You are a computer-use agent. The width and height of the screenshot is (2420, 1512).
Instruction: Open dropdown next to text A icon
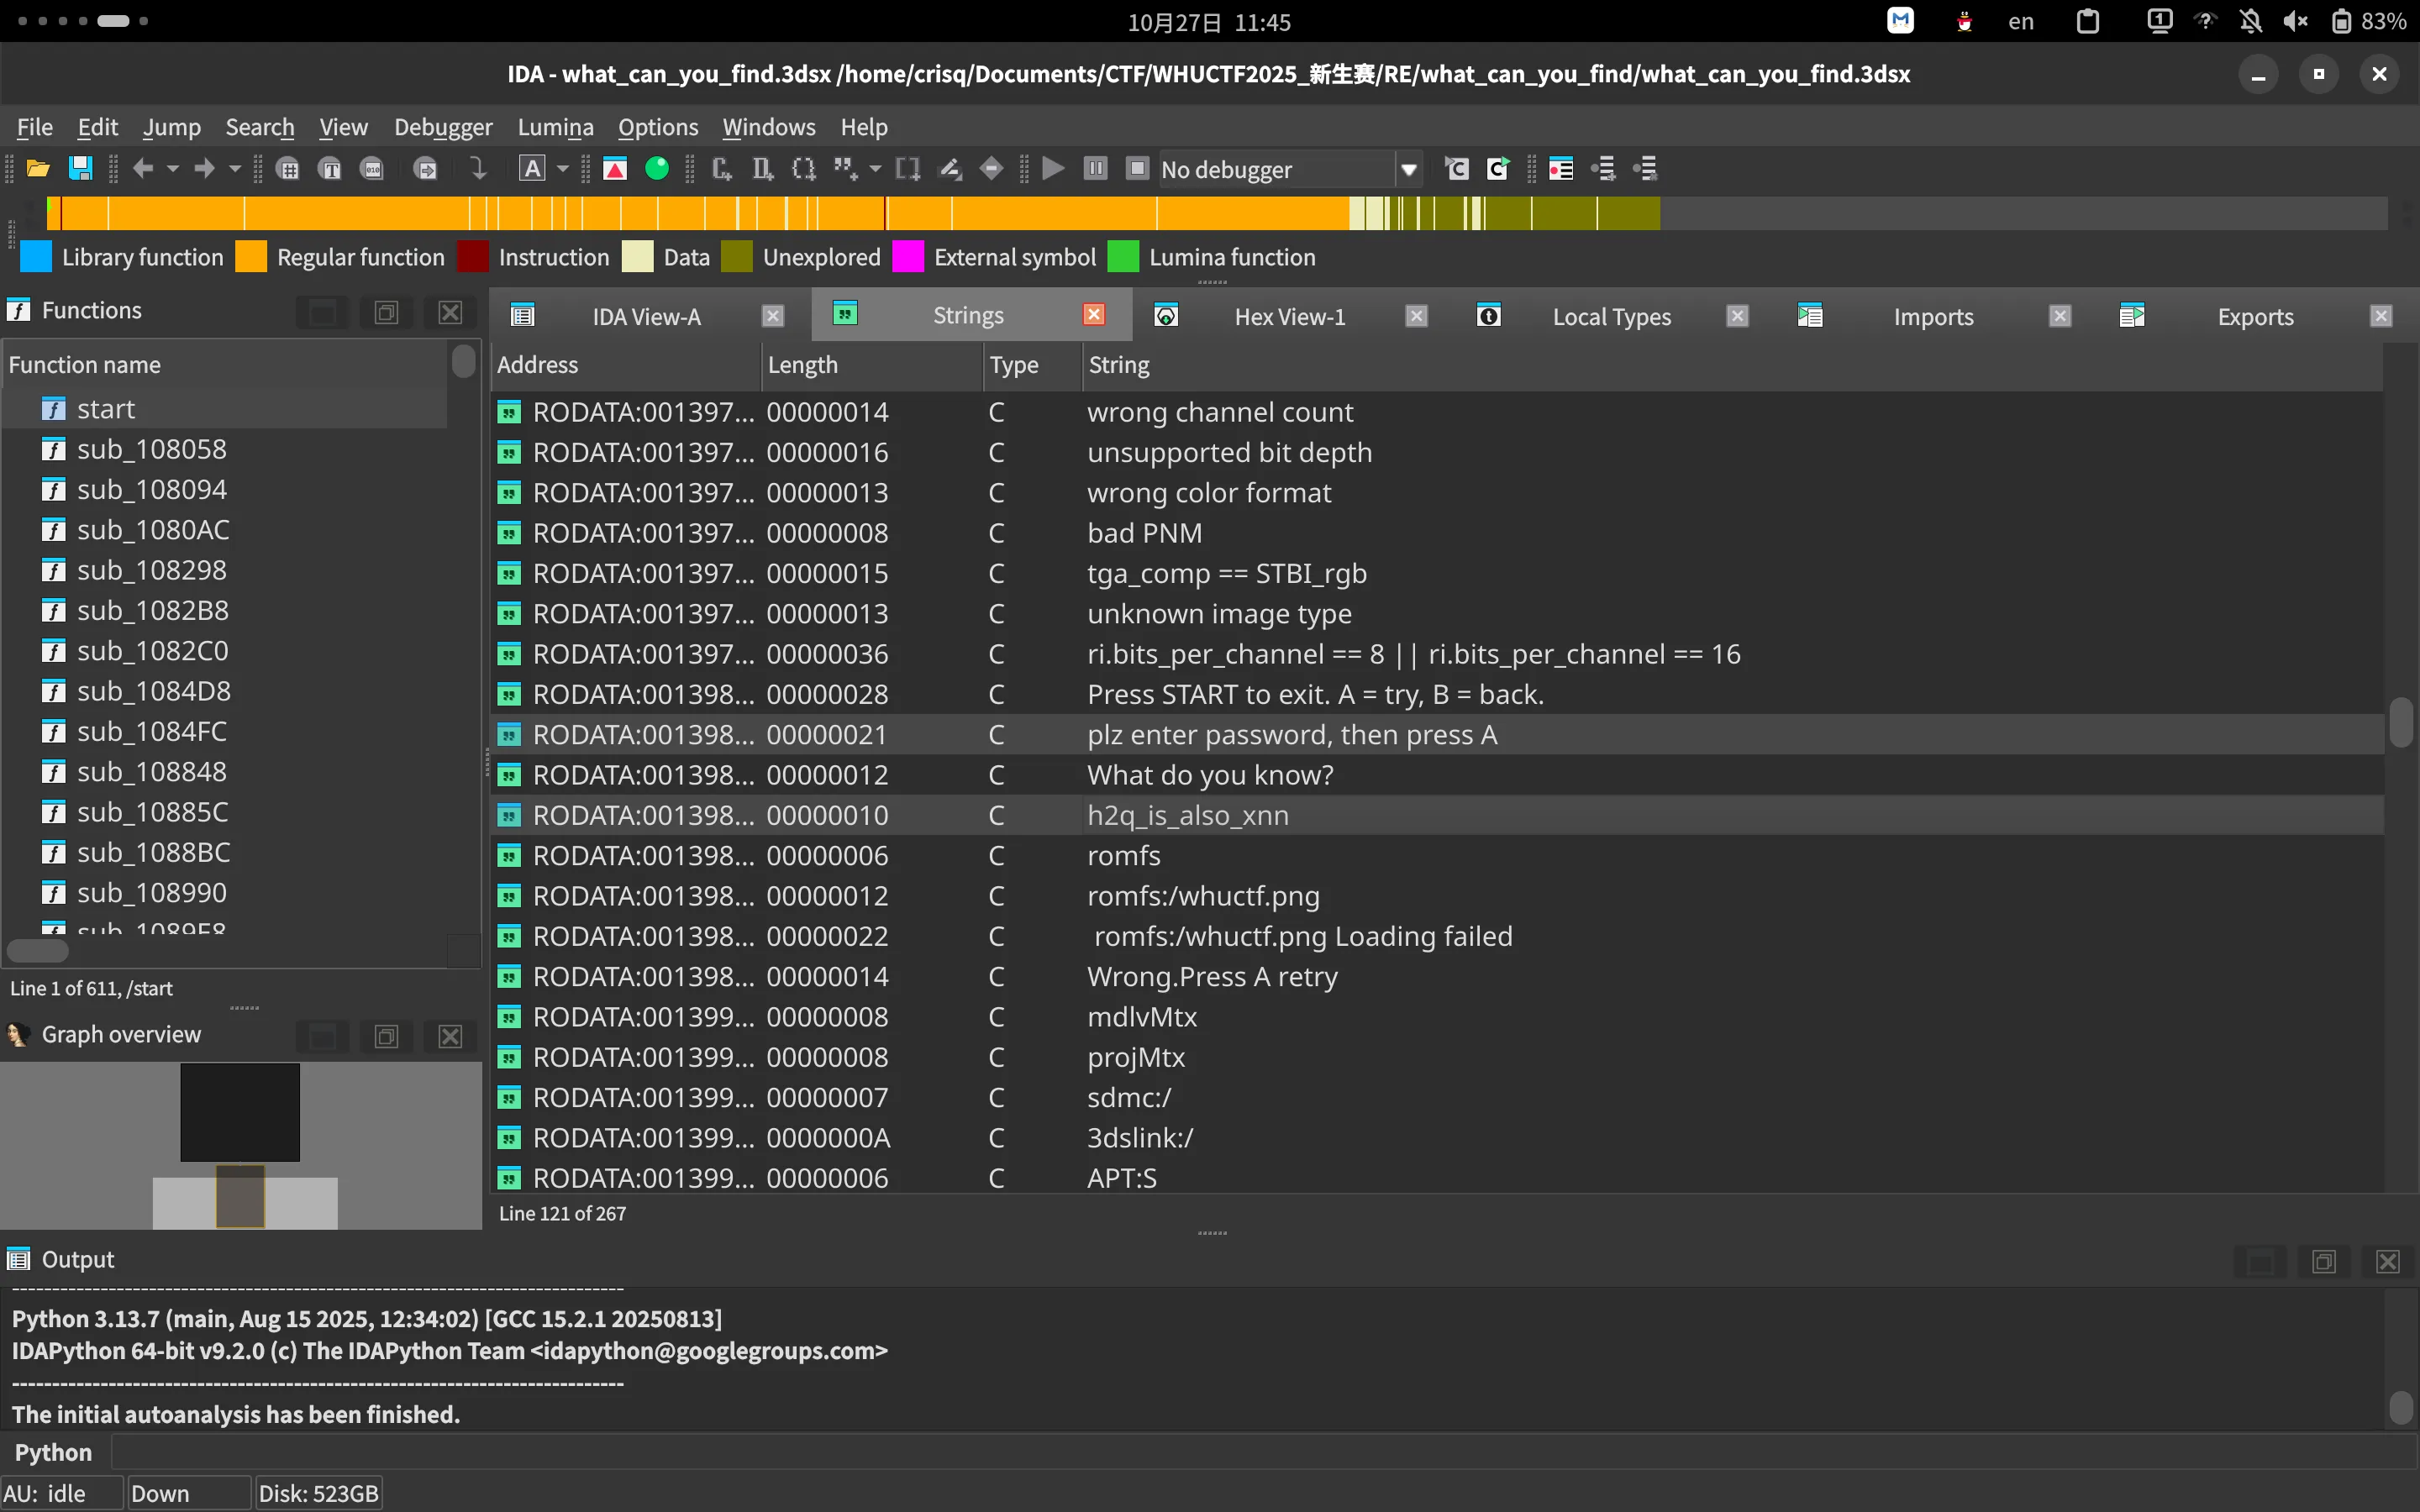pos(563,169)
